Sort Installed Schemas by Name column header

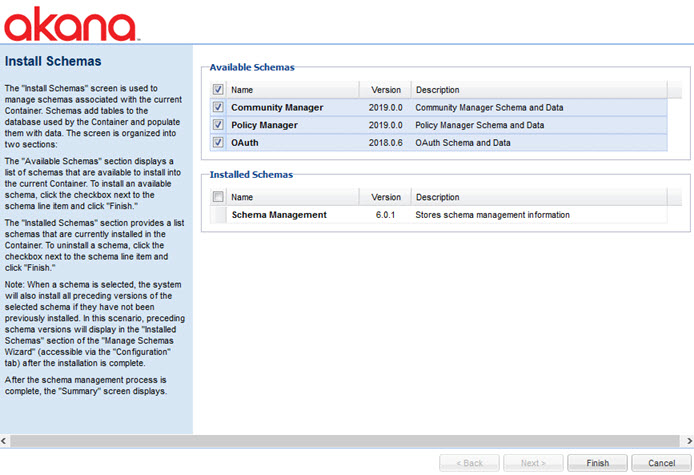(x=293, y=197)
